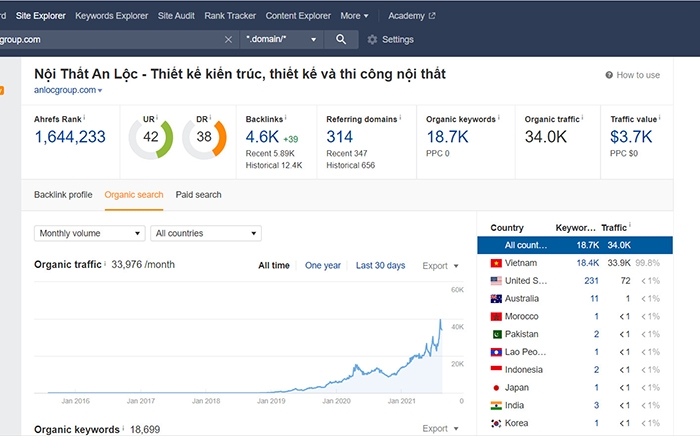
Task: Click info icon beside Backlinks
Action: pos(286,117)
